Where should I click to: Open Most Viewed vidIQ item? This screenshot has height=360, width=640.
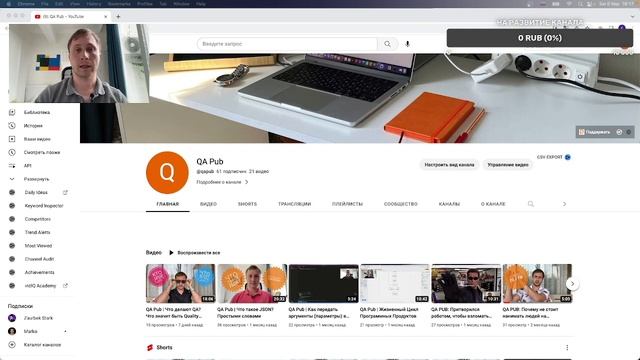pyautogui.click(x=38, y=246)
